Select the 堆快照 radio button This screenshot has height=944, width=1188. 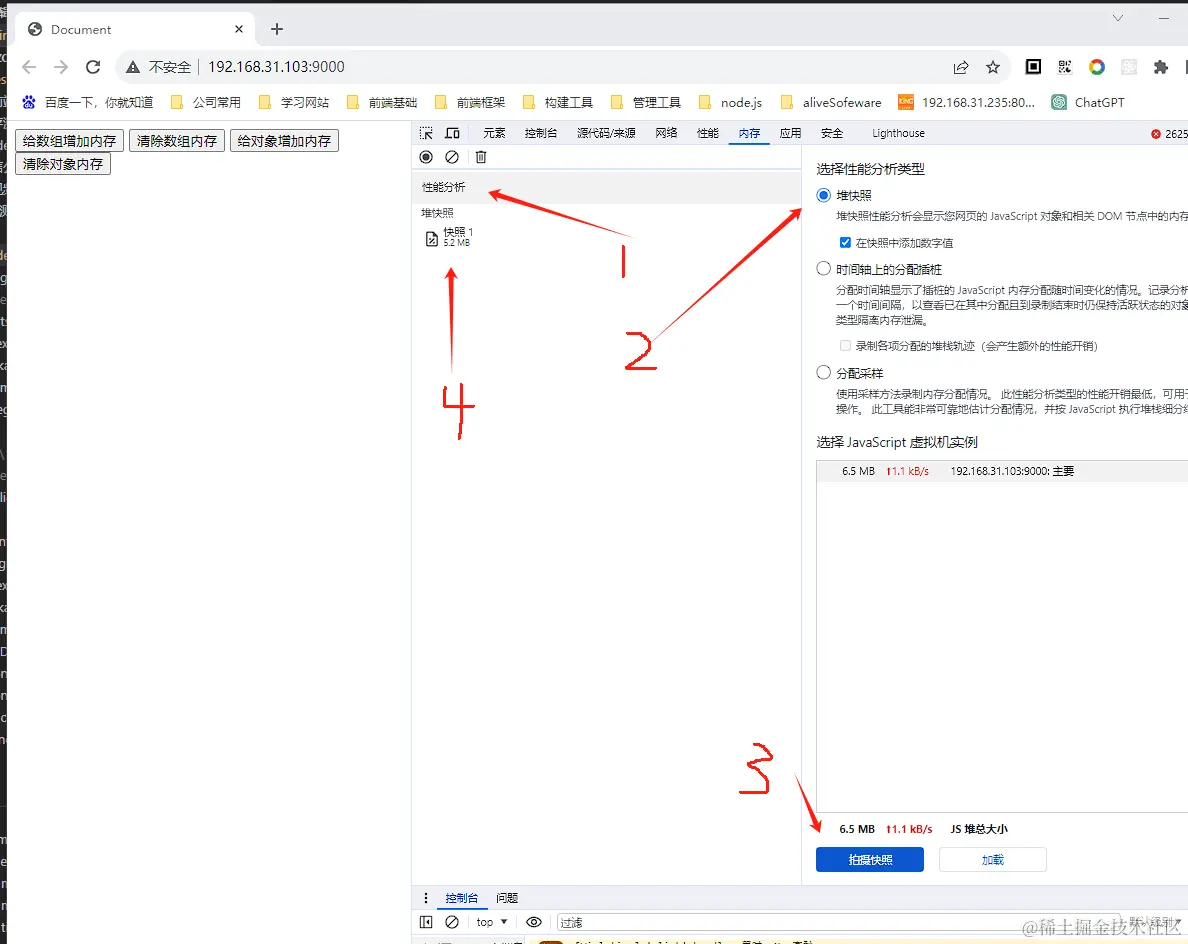tap(824, 195)
